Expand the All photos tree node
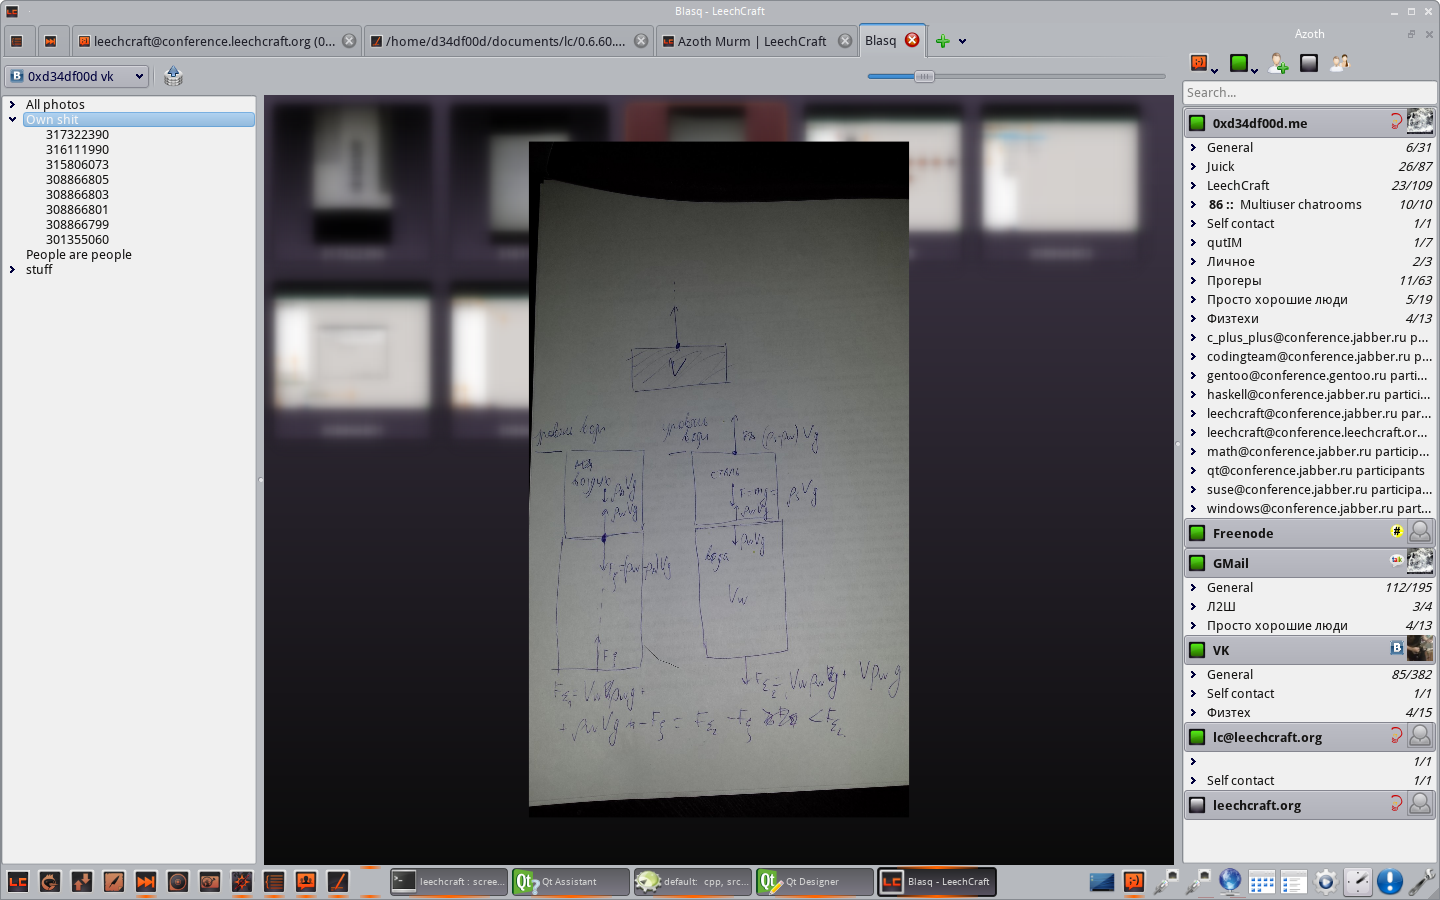Image resolution: width=1440 pixels, height=900 pixels. point(12,104)
